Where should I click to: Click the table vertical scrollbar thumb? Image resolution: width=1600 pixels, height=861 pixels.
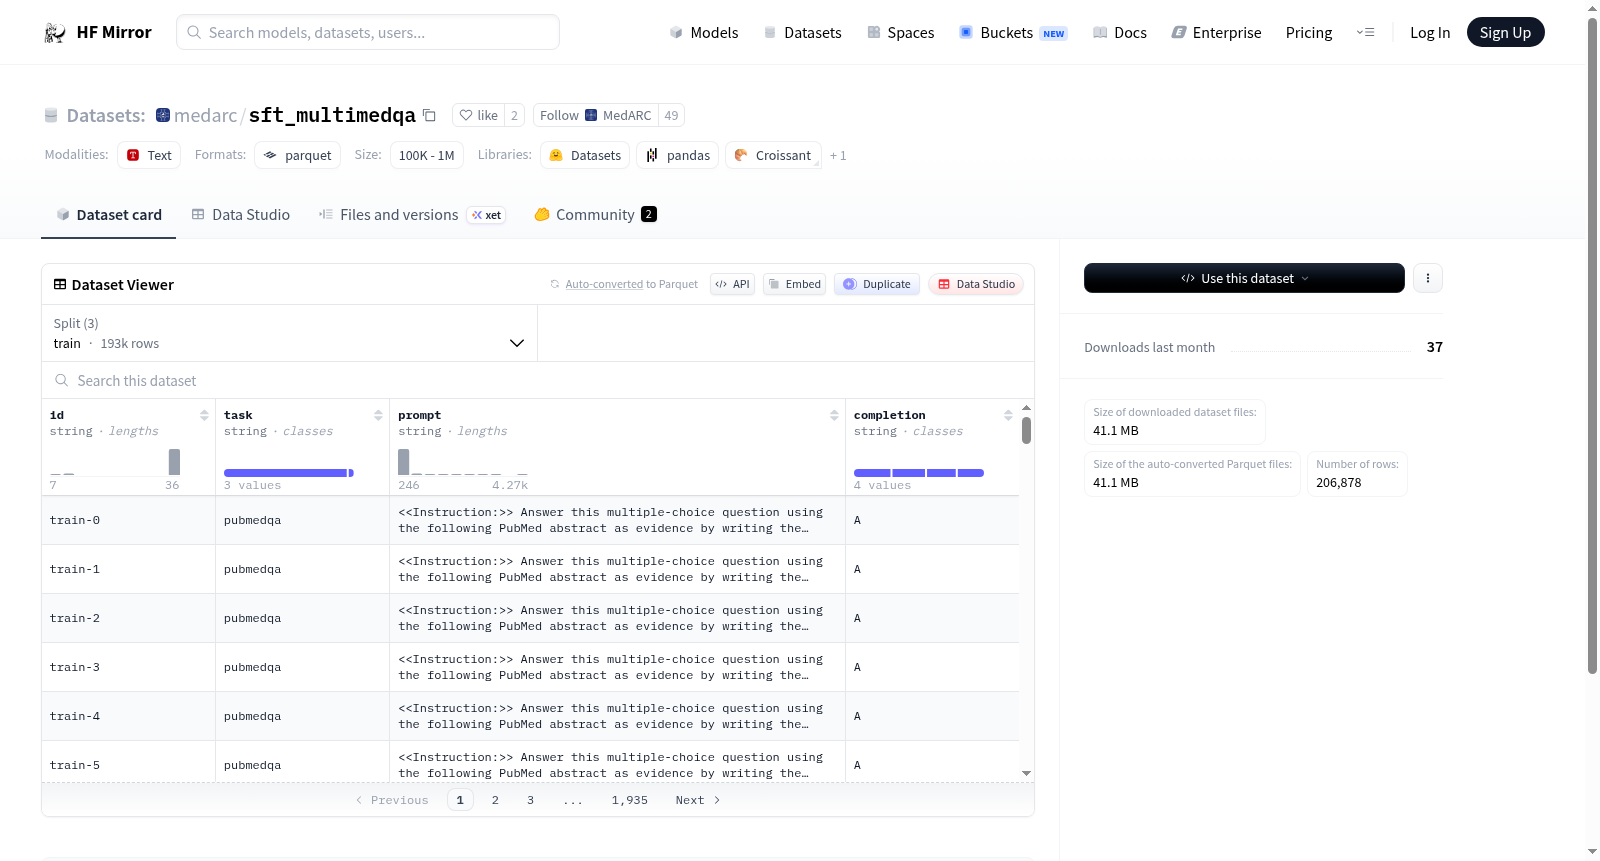coord(1026,431)
